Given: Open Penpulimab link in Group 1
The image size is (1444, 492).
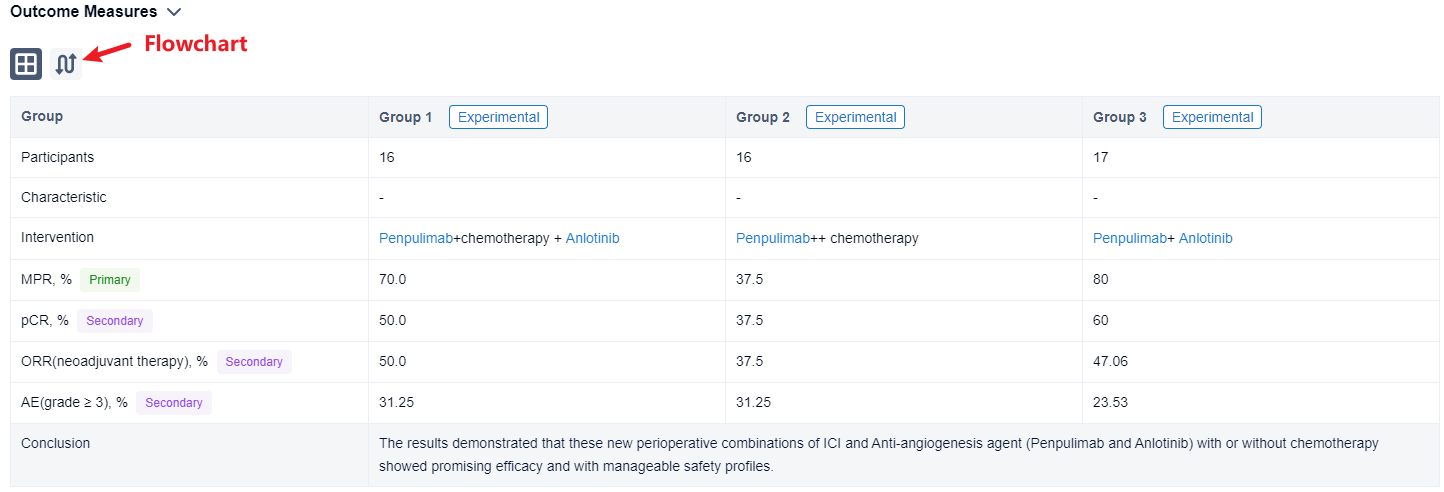Looking at the screenshot, I should tap(415, 238).
